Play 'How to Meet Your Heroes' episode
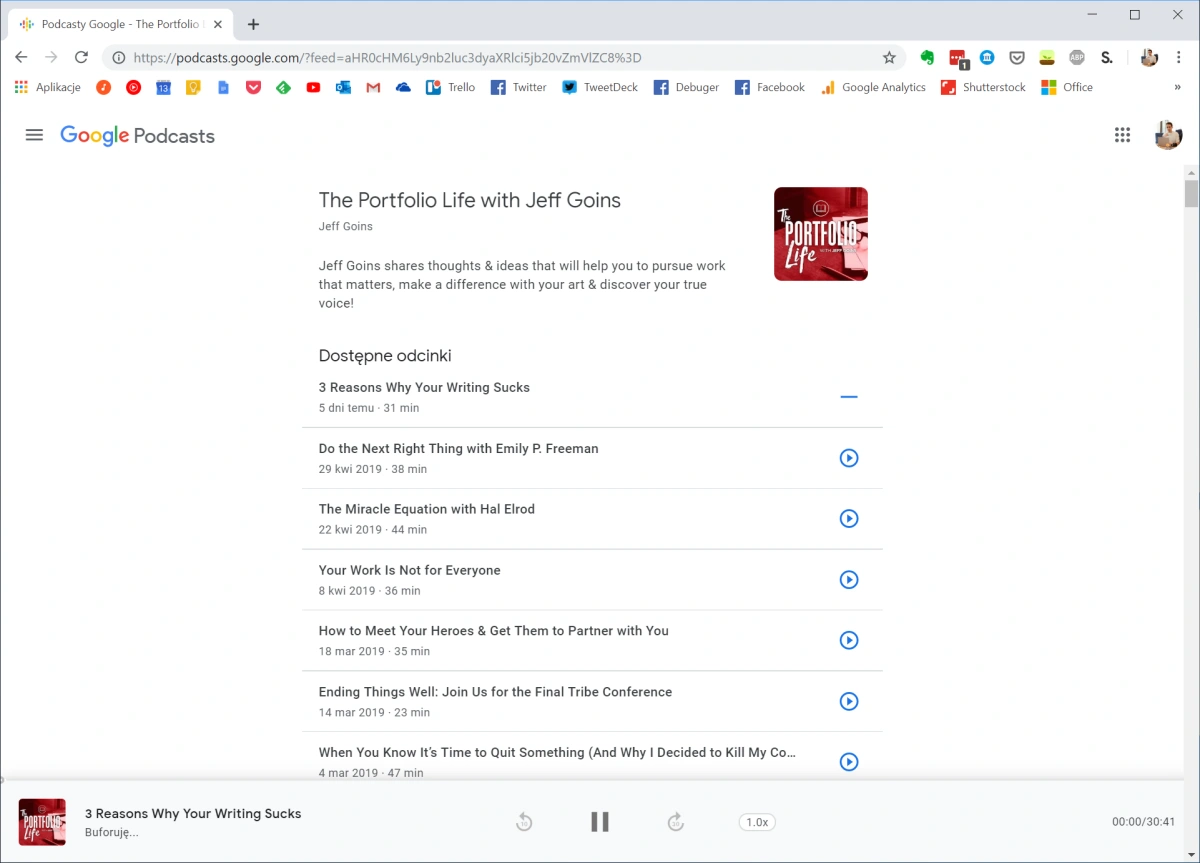The height and width of the screenshot is (863, 1200). coord(849,640)
